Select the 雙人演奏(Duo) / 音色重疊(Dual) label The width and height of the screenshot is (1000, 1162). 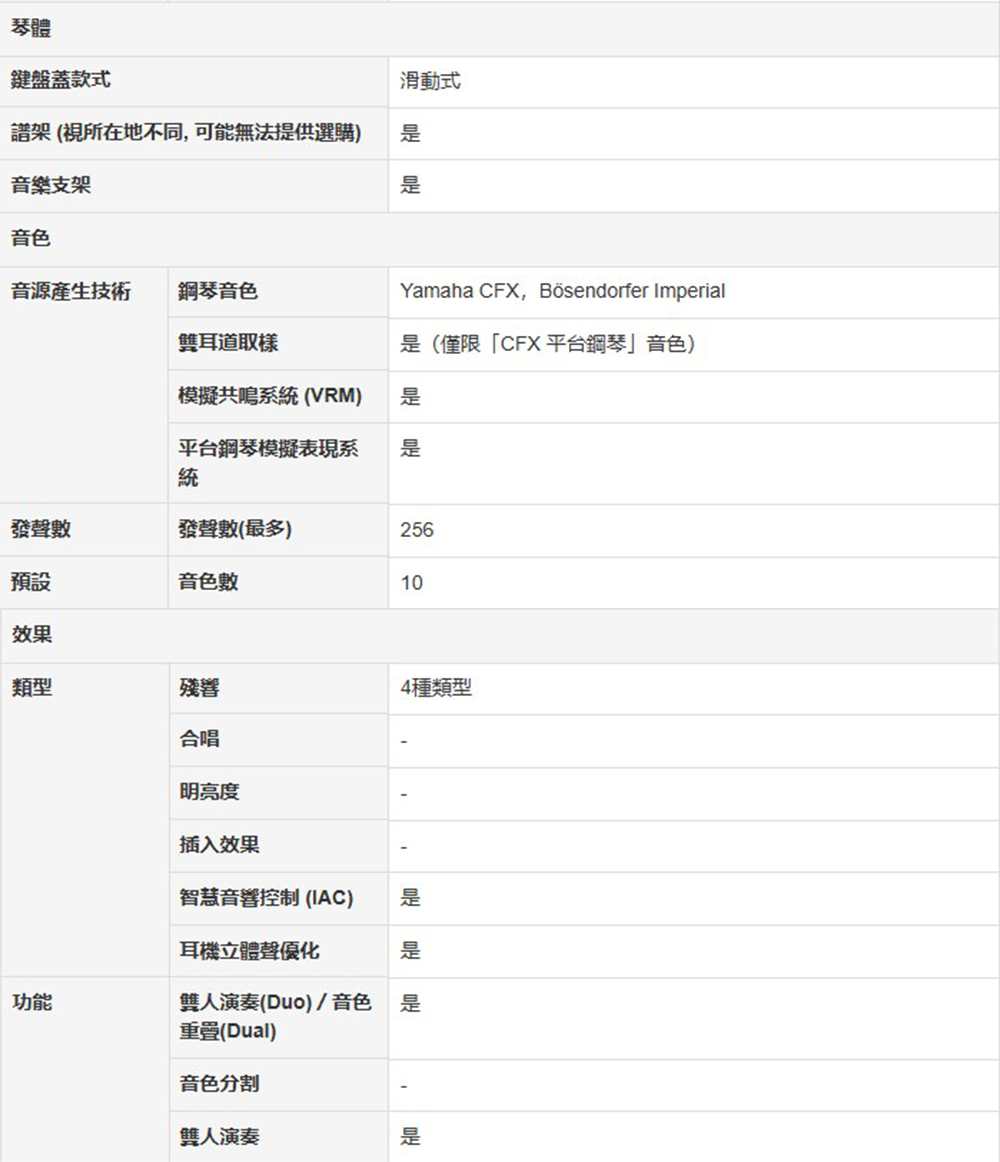pos(275,1017)
